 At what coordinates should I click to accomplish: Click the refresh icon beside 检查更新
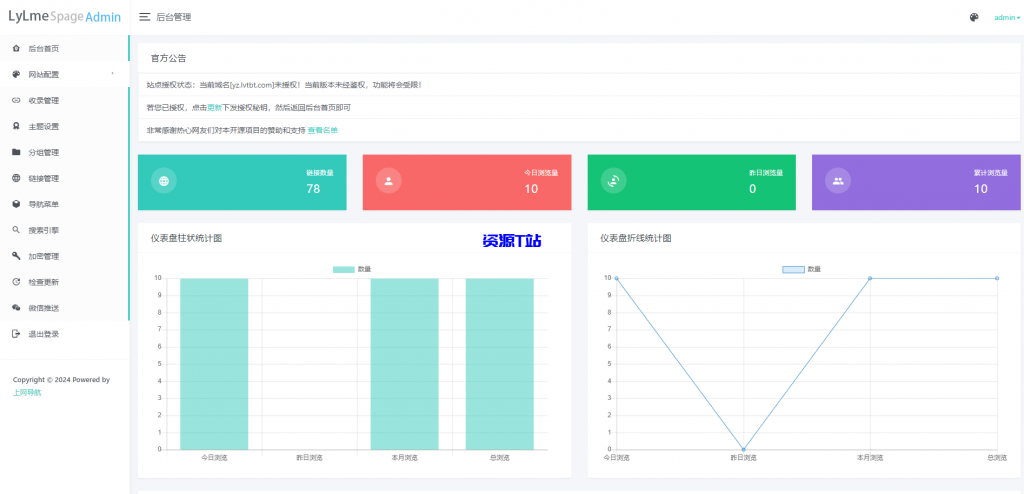click(x=16, y=282)
